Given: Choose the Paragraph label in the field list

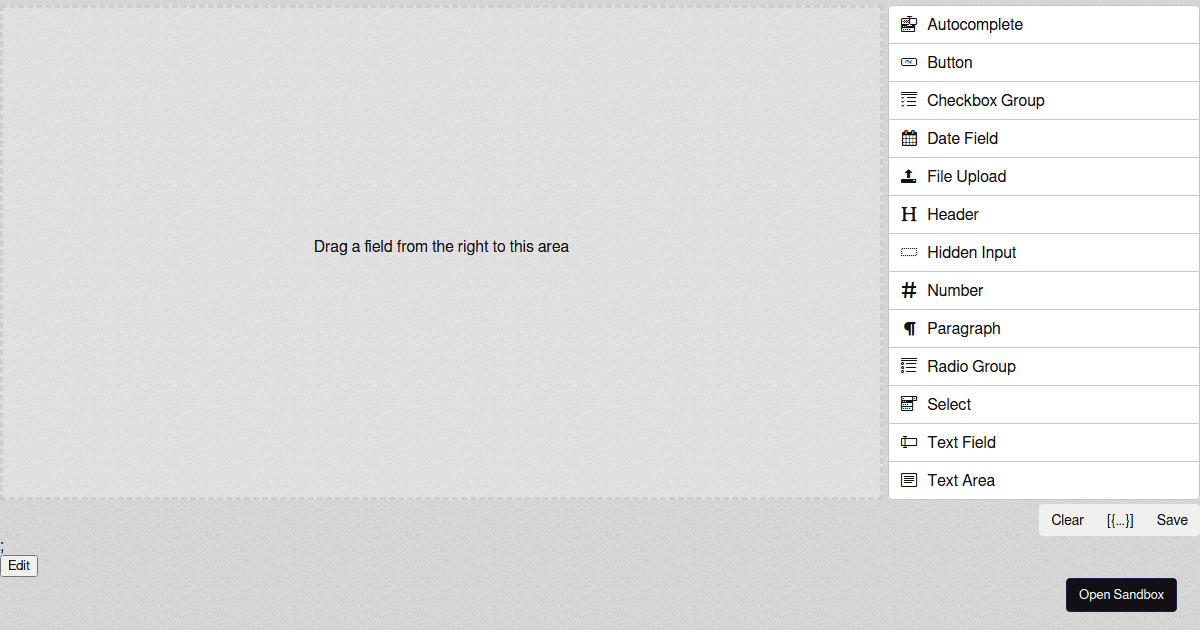Looking at the screenshot, I should coord(964,328).
